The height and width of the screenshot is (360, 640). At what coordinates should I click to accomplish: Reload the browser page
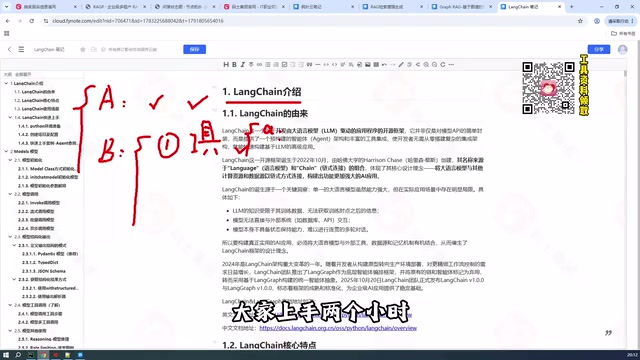point(31,21)
